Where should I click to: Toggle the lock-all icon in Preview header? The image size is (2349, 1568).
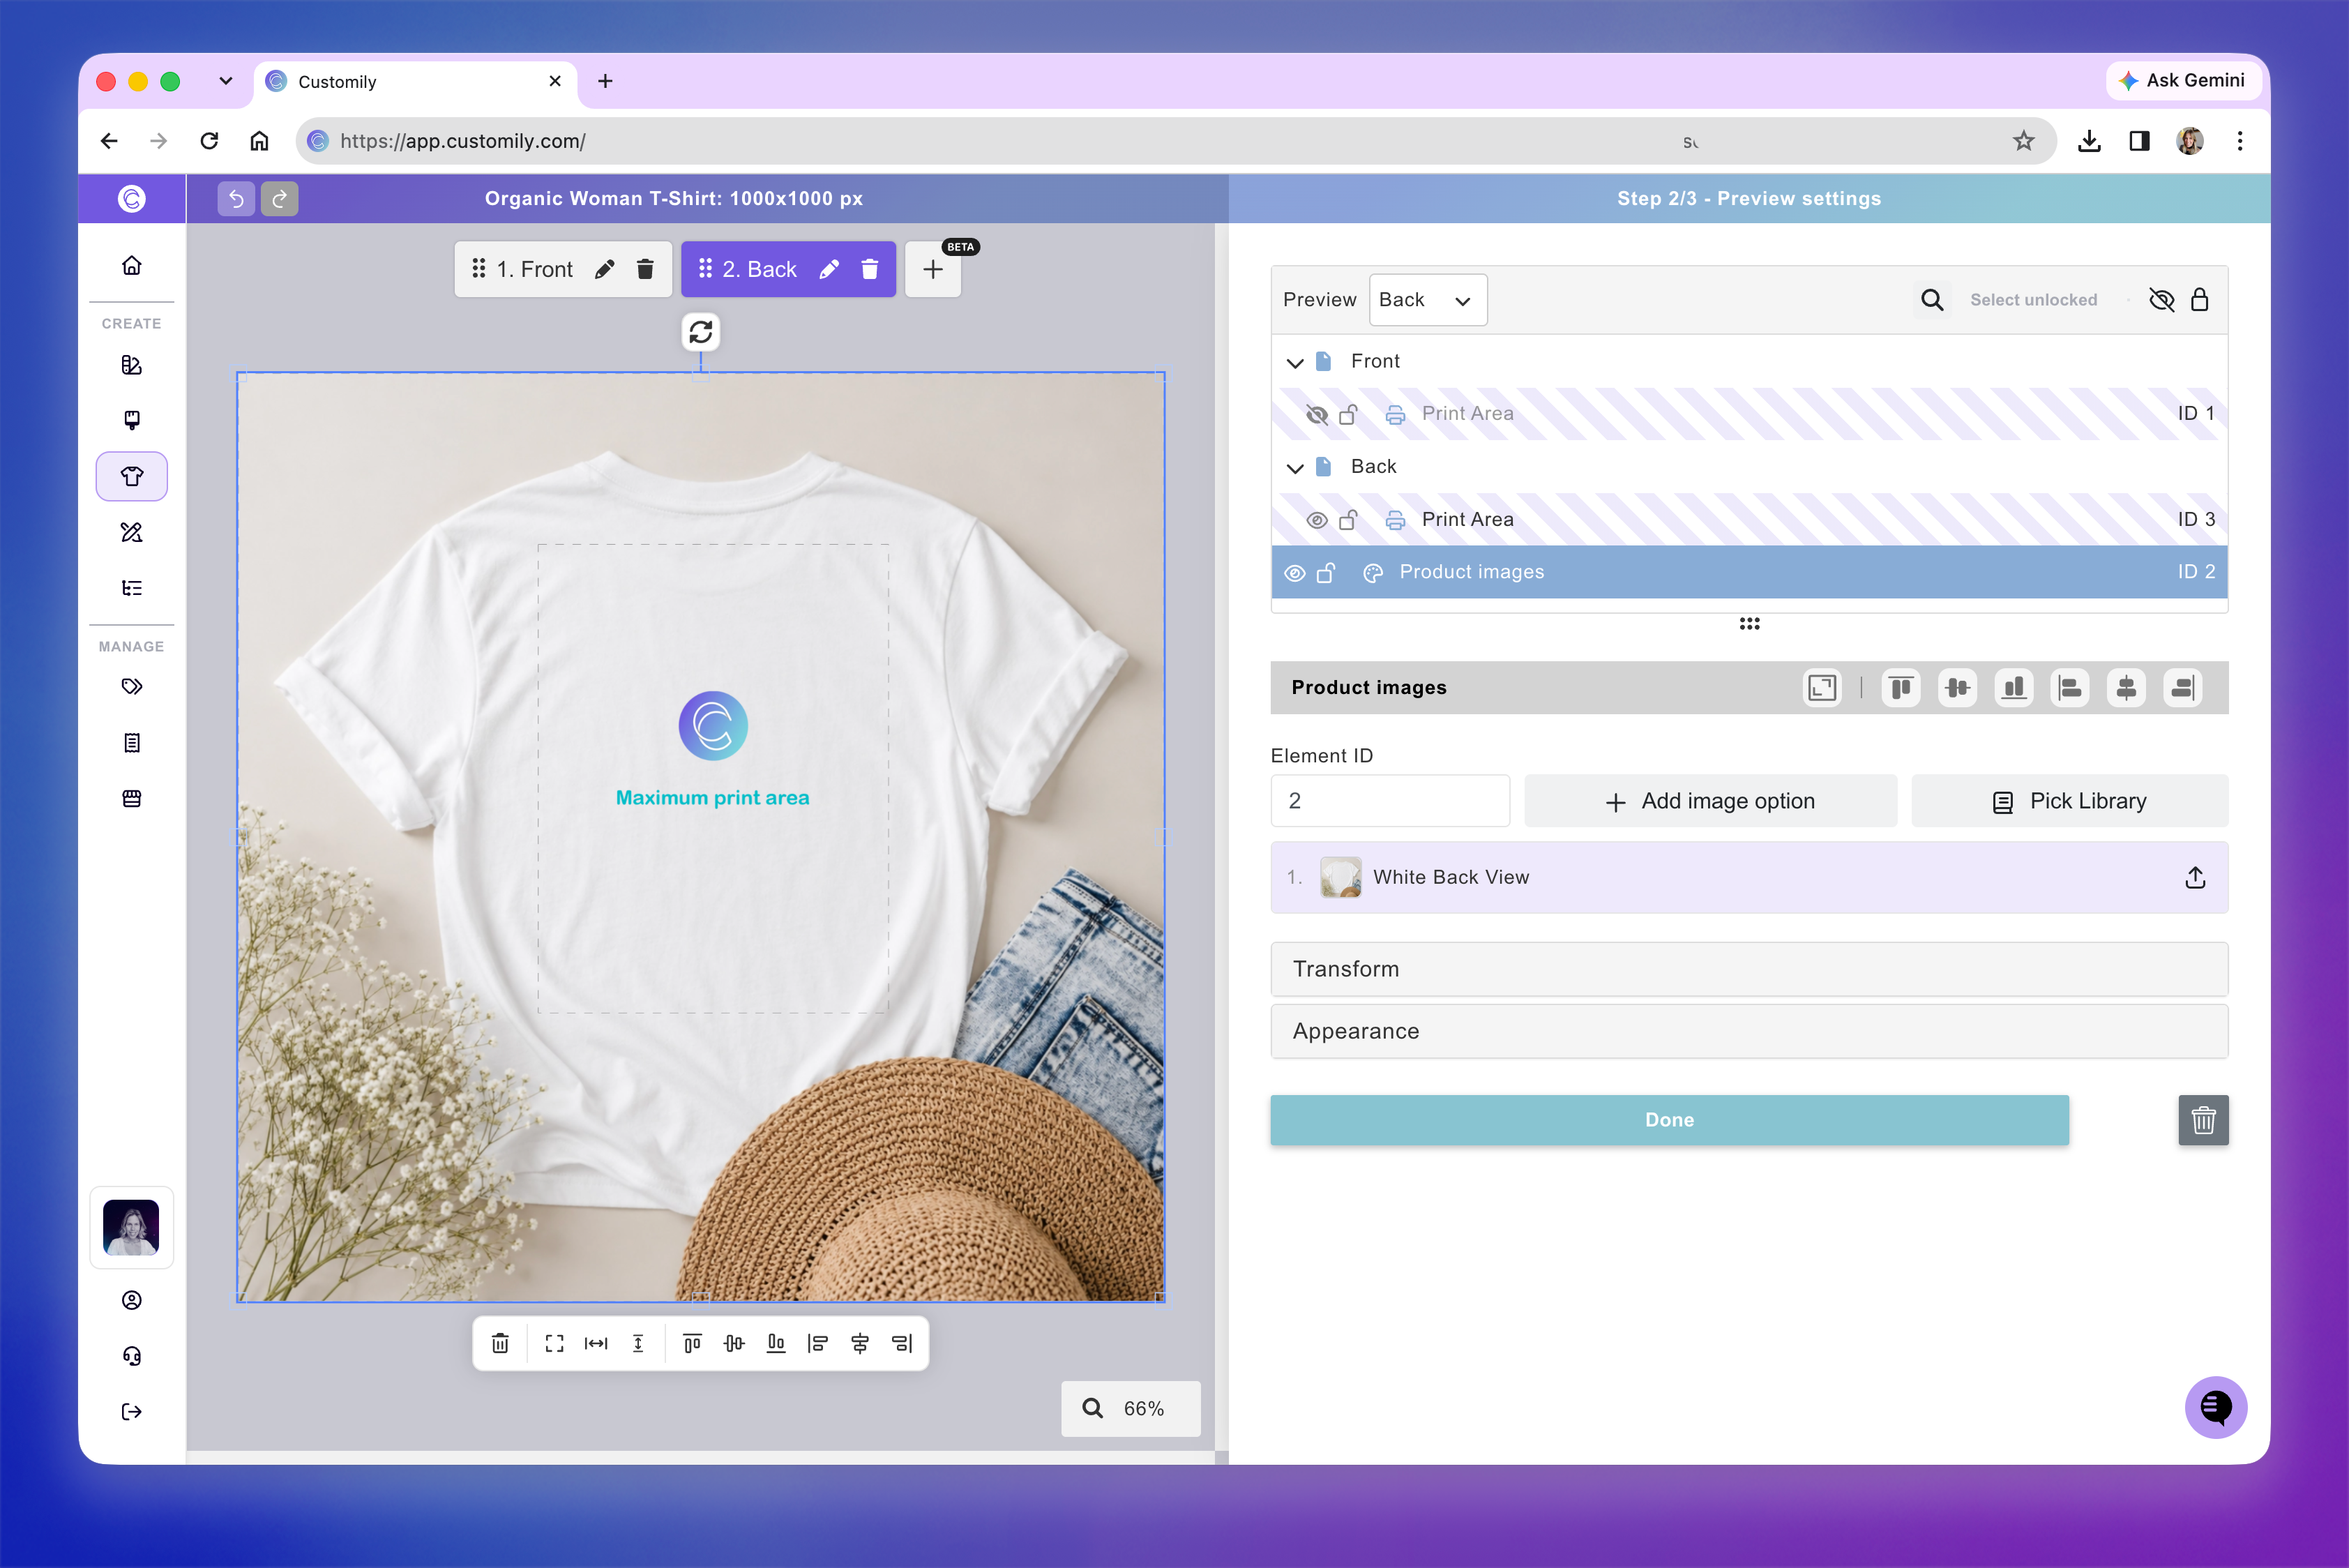pyautogui.click(x=2199, y=300)
